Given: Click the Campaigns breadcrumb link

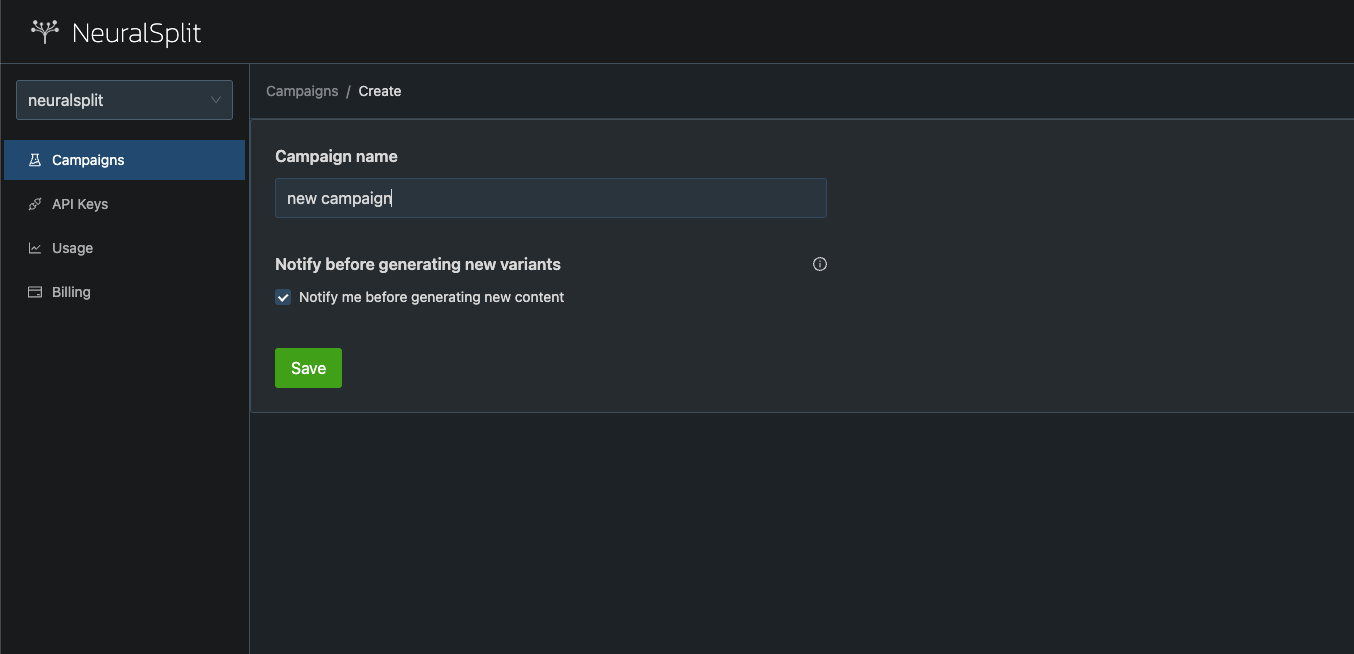Looking at the screenshot, I should (302, 91).
